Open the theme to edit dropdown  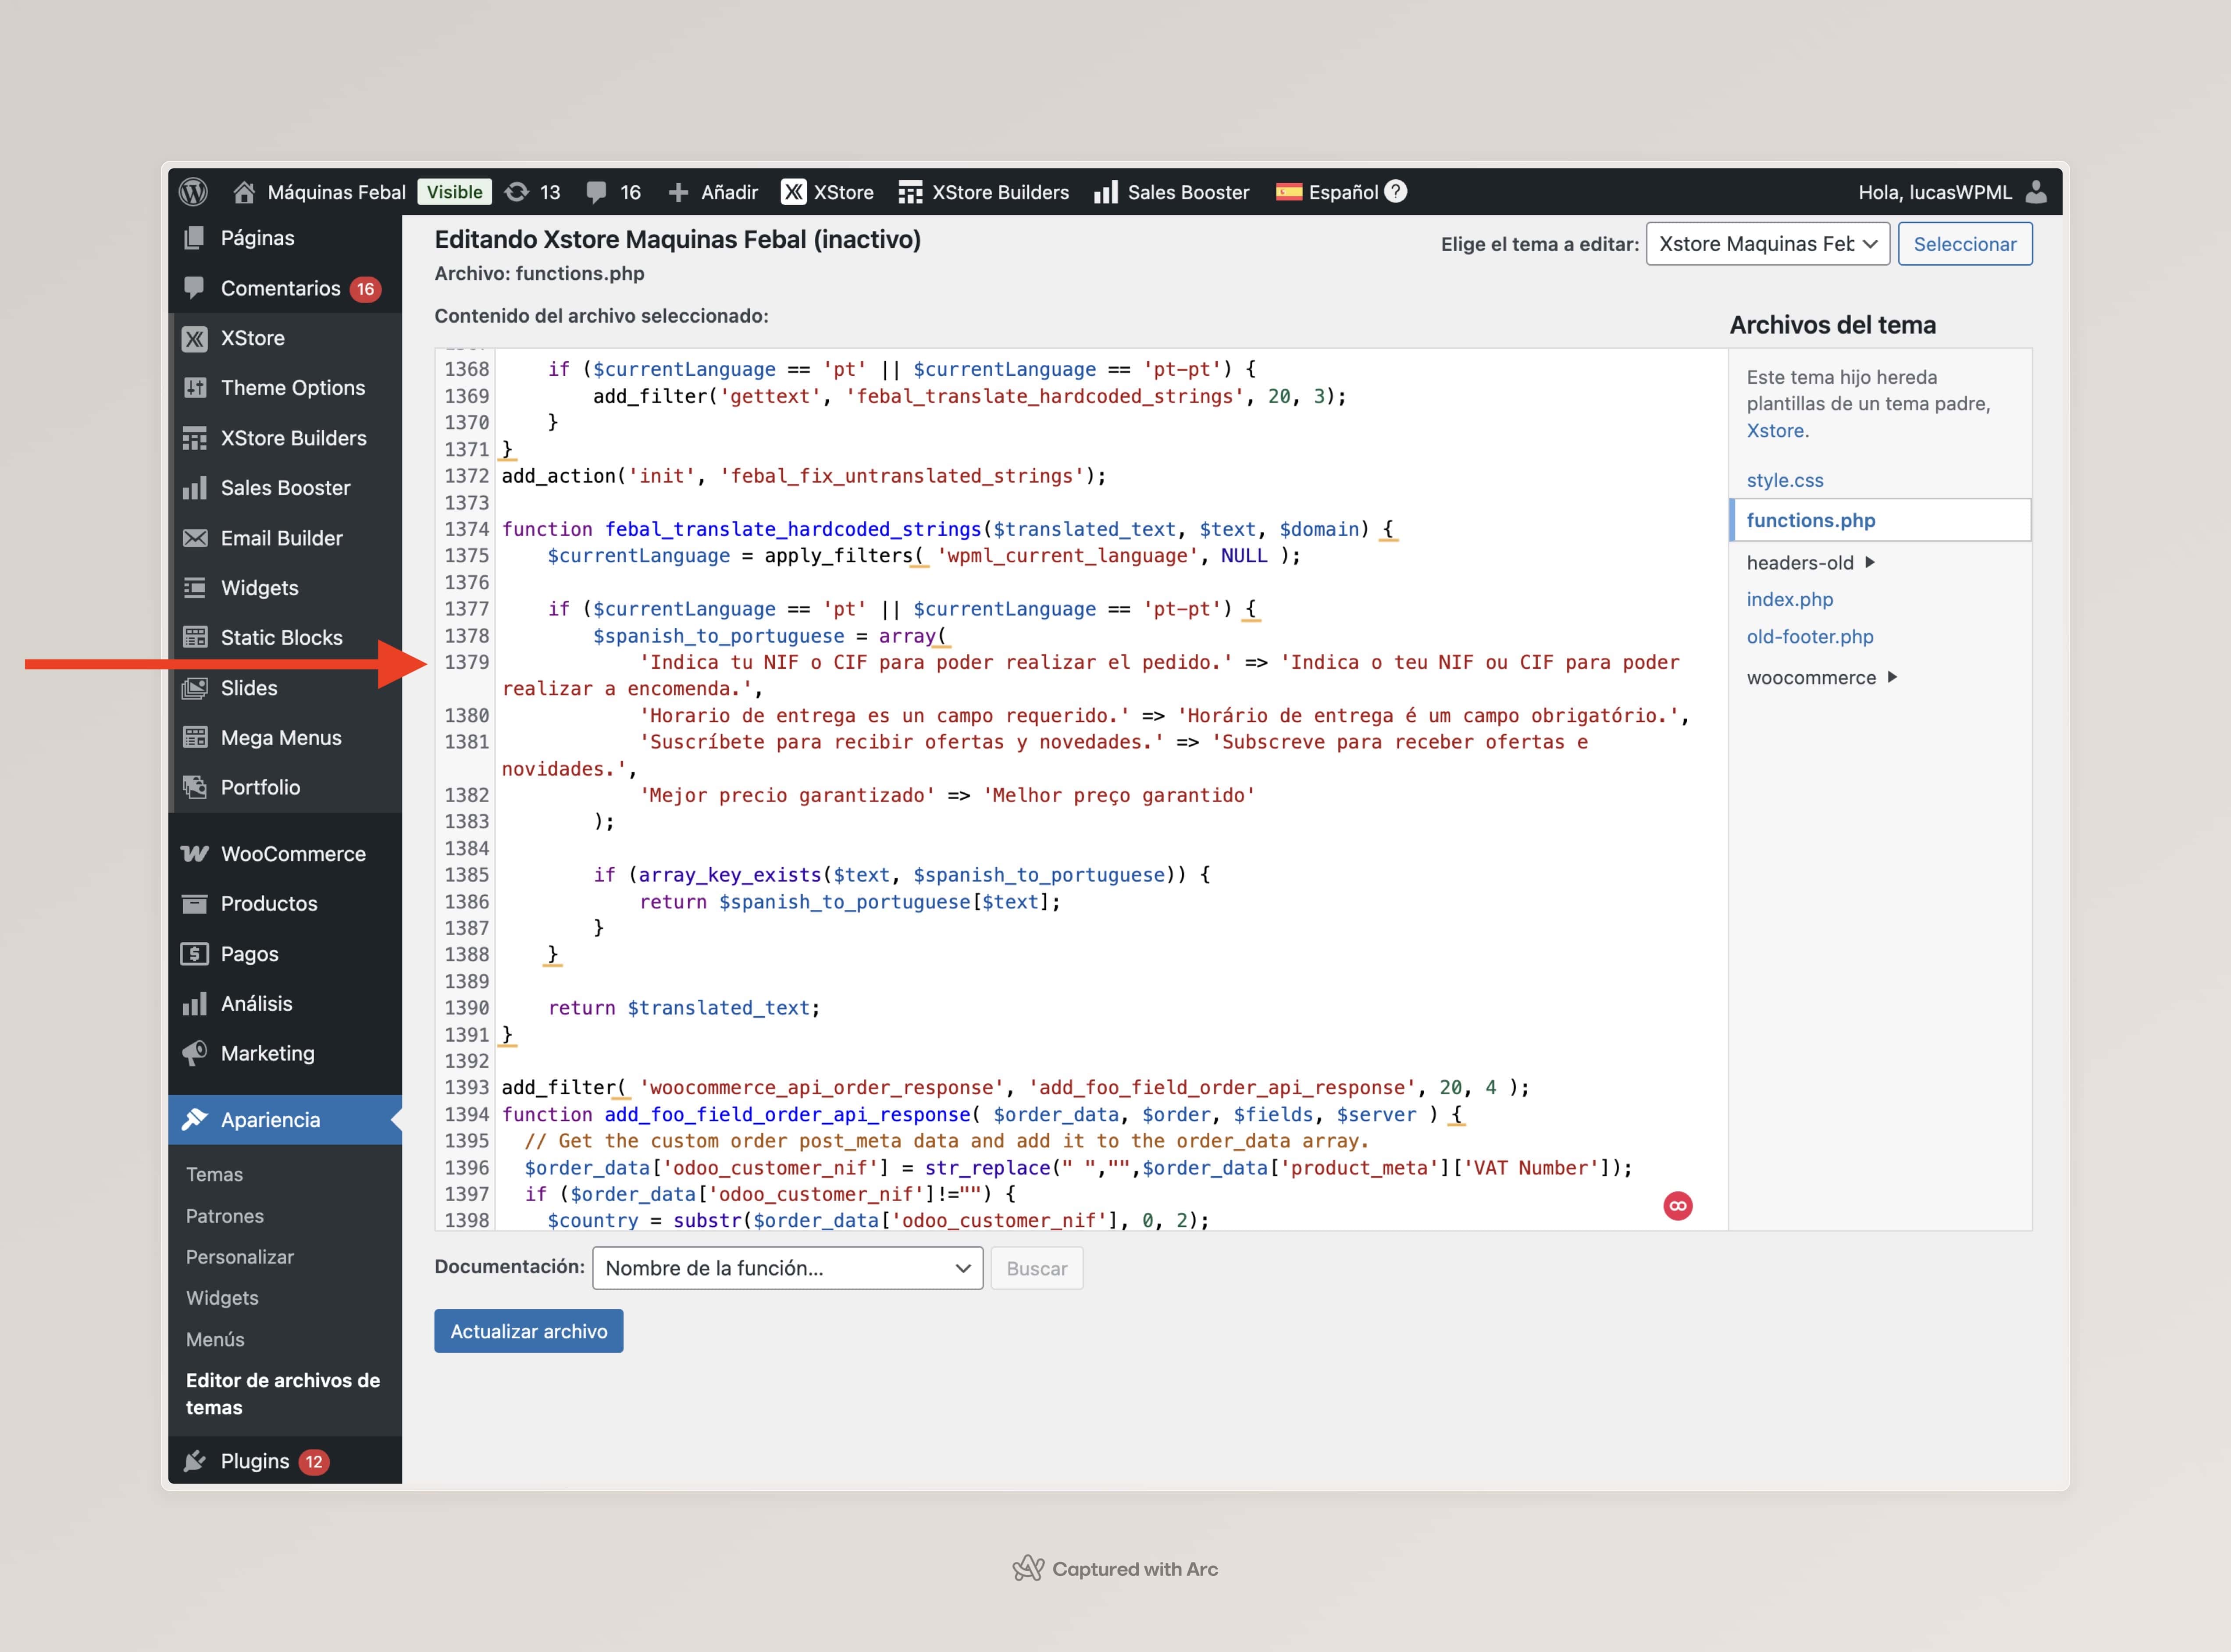[x=1767, y=244]
